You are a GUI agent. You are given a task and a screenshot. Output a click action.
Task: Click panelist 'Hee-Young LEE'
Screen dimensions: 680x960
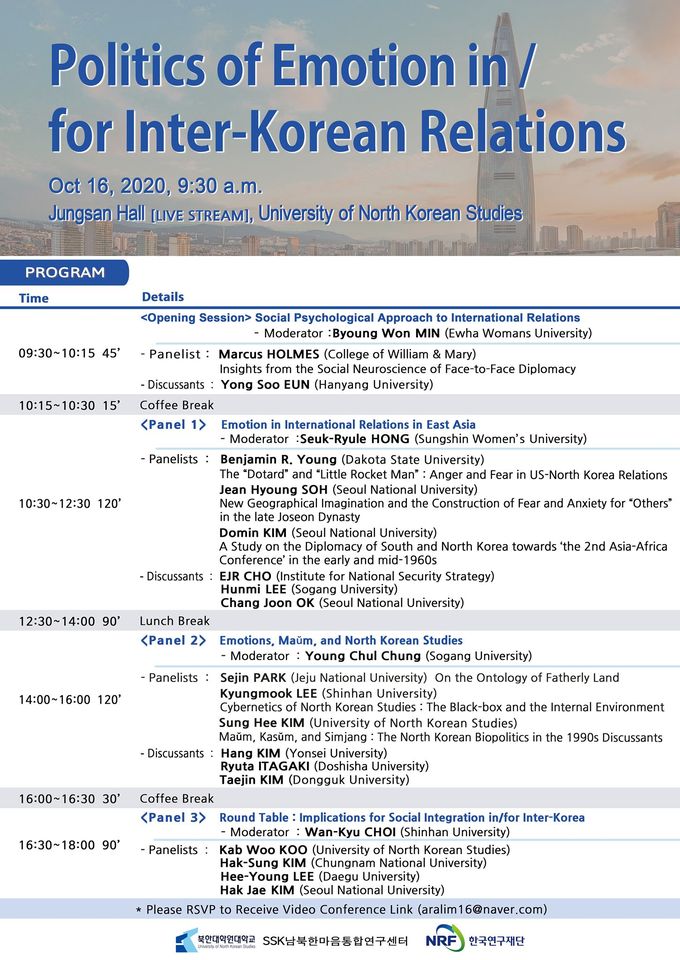pos(267,876)
